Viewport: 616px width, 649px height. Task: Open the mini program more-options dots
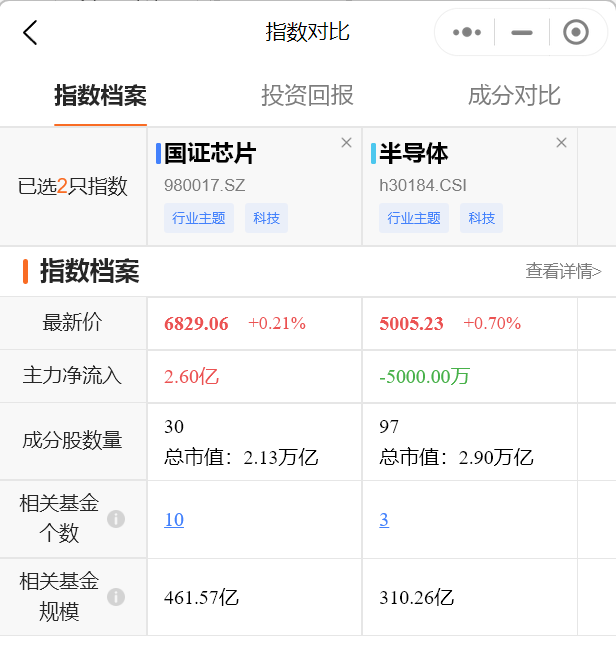pos(467,32)
